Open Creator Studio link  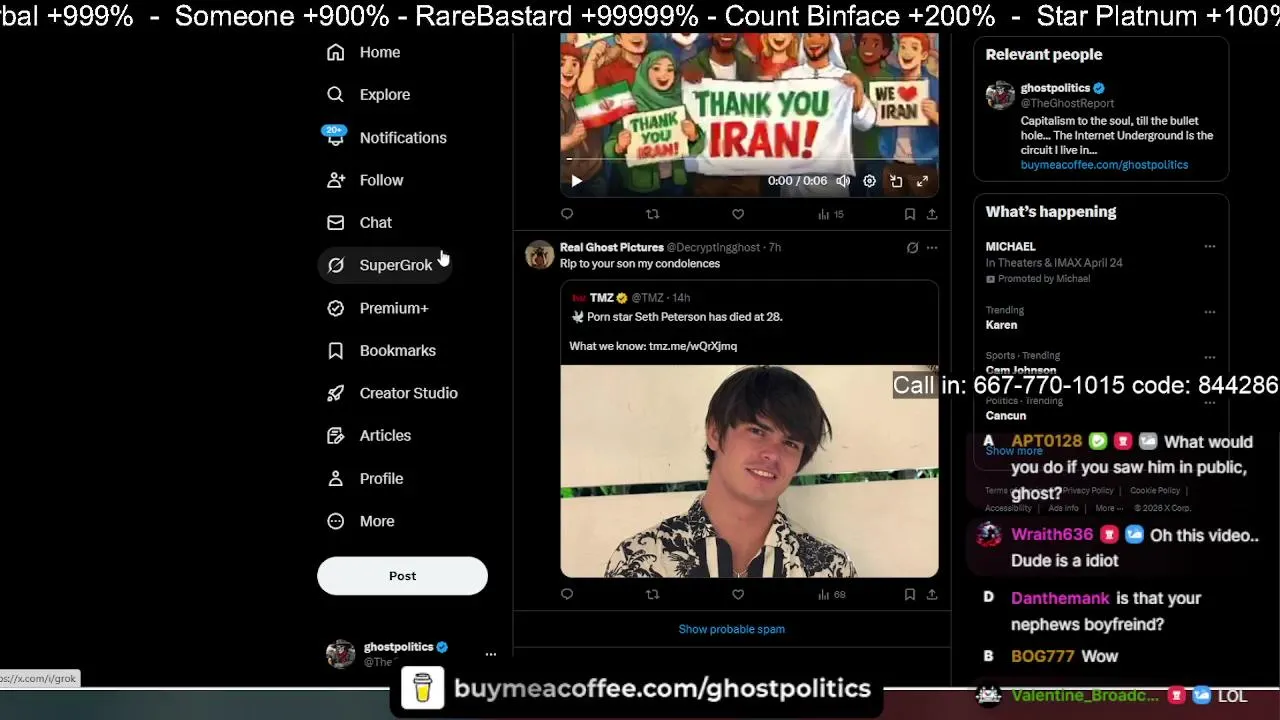click(x=409, y=393)
